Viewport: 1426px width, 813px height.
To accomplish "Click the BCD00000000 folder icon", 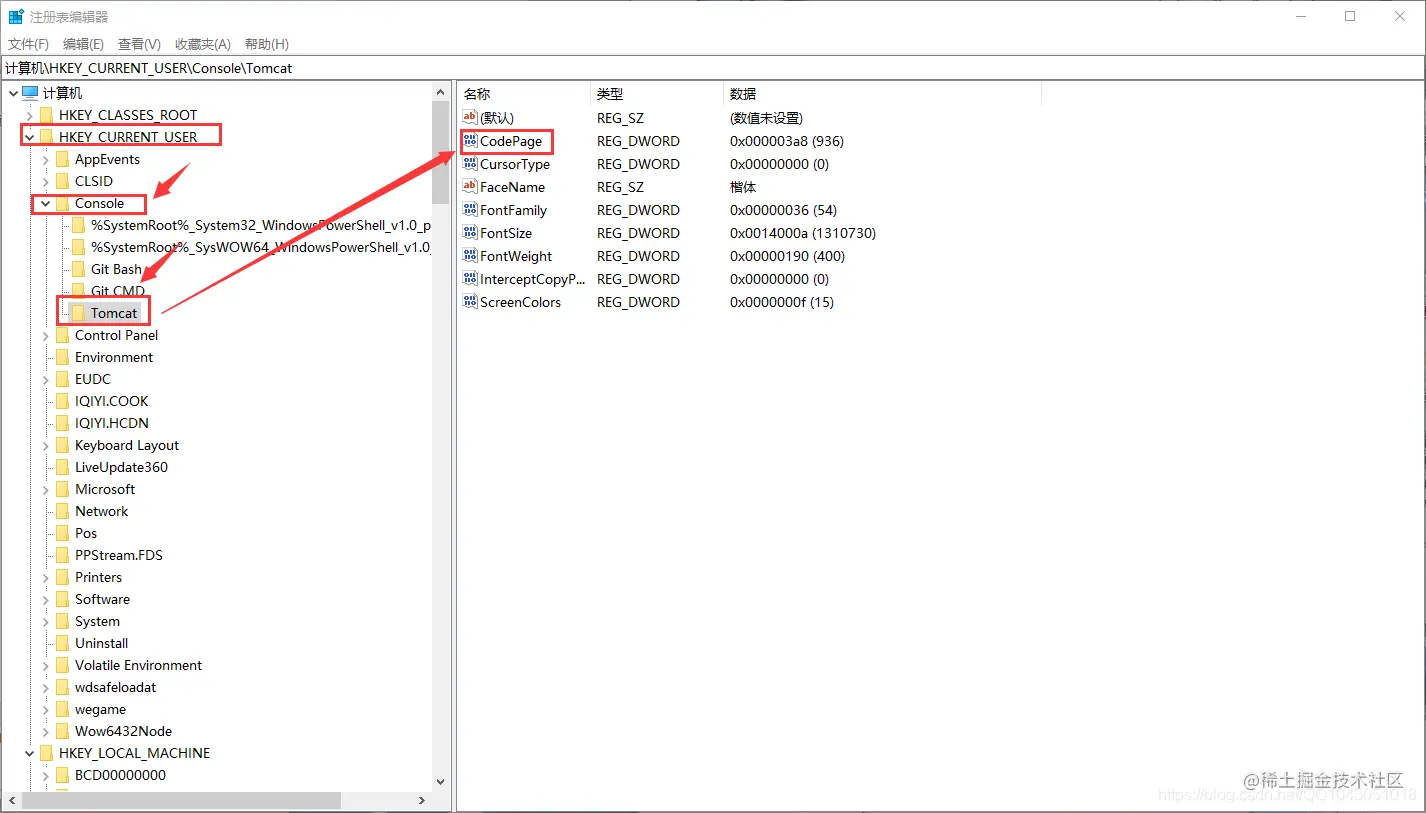I will click(x=62, y=775).
